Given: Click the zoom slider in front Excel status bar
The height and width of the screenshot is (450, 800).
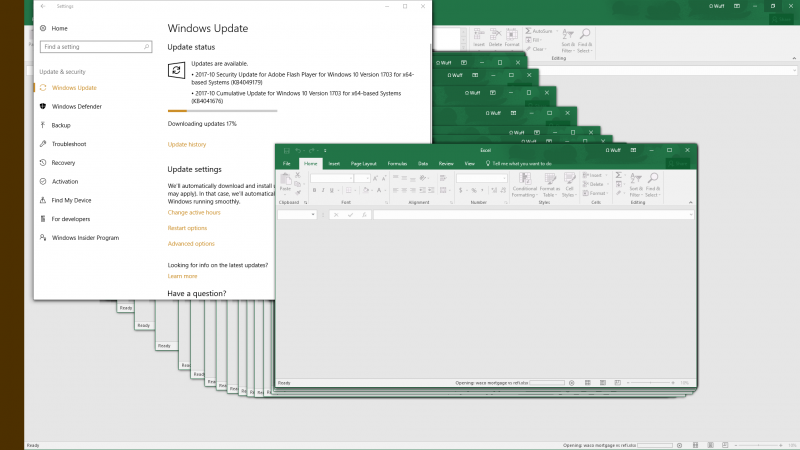Looking at the screenshot, I should point(652,382).
